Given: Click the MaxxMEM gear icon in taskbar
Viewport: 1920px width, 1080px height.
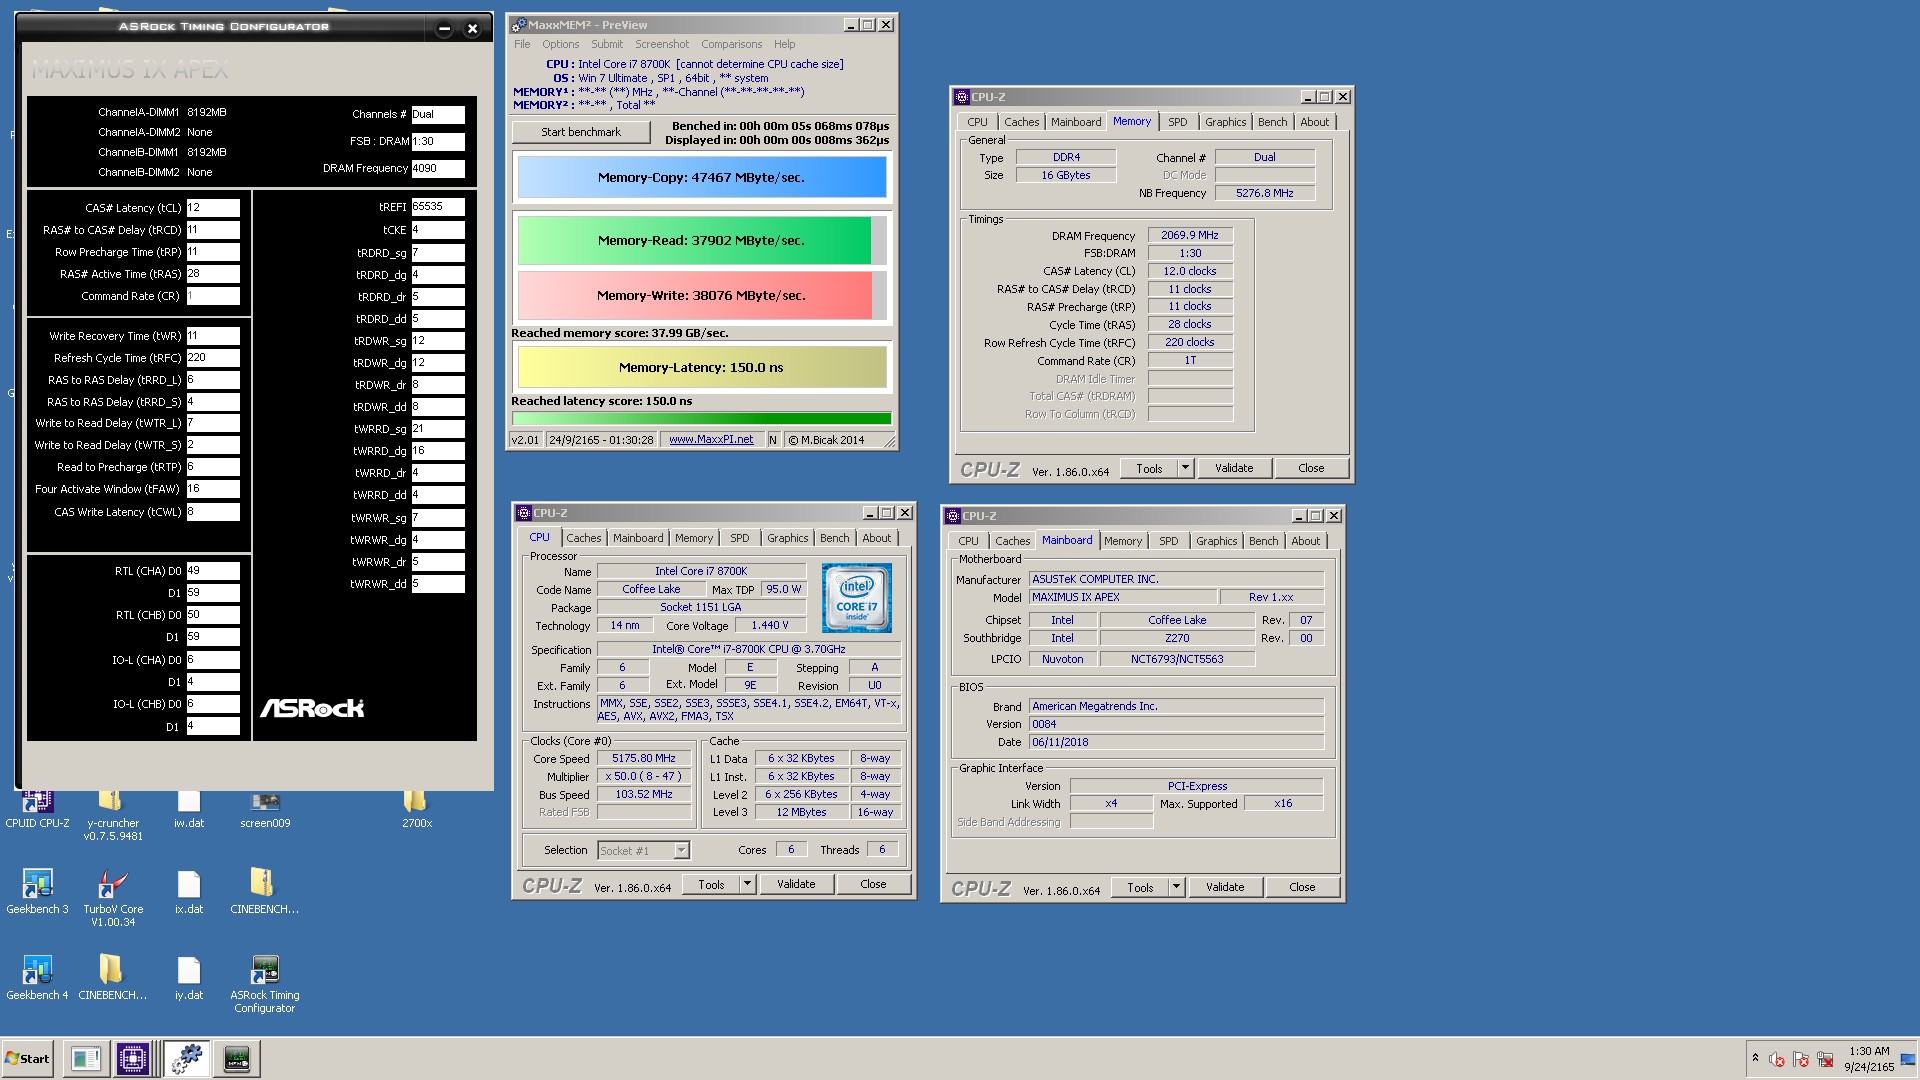Looking at the screenshot, I should pos(186,1059).
